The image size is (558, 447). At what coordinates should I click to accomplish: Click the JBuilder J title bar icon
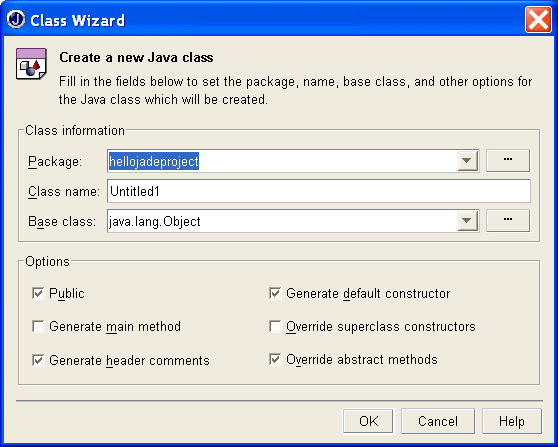point(16,20)
